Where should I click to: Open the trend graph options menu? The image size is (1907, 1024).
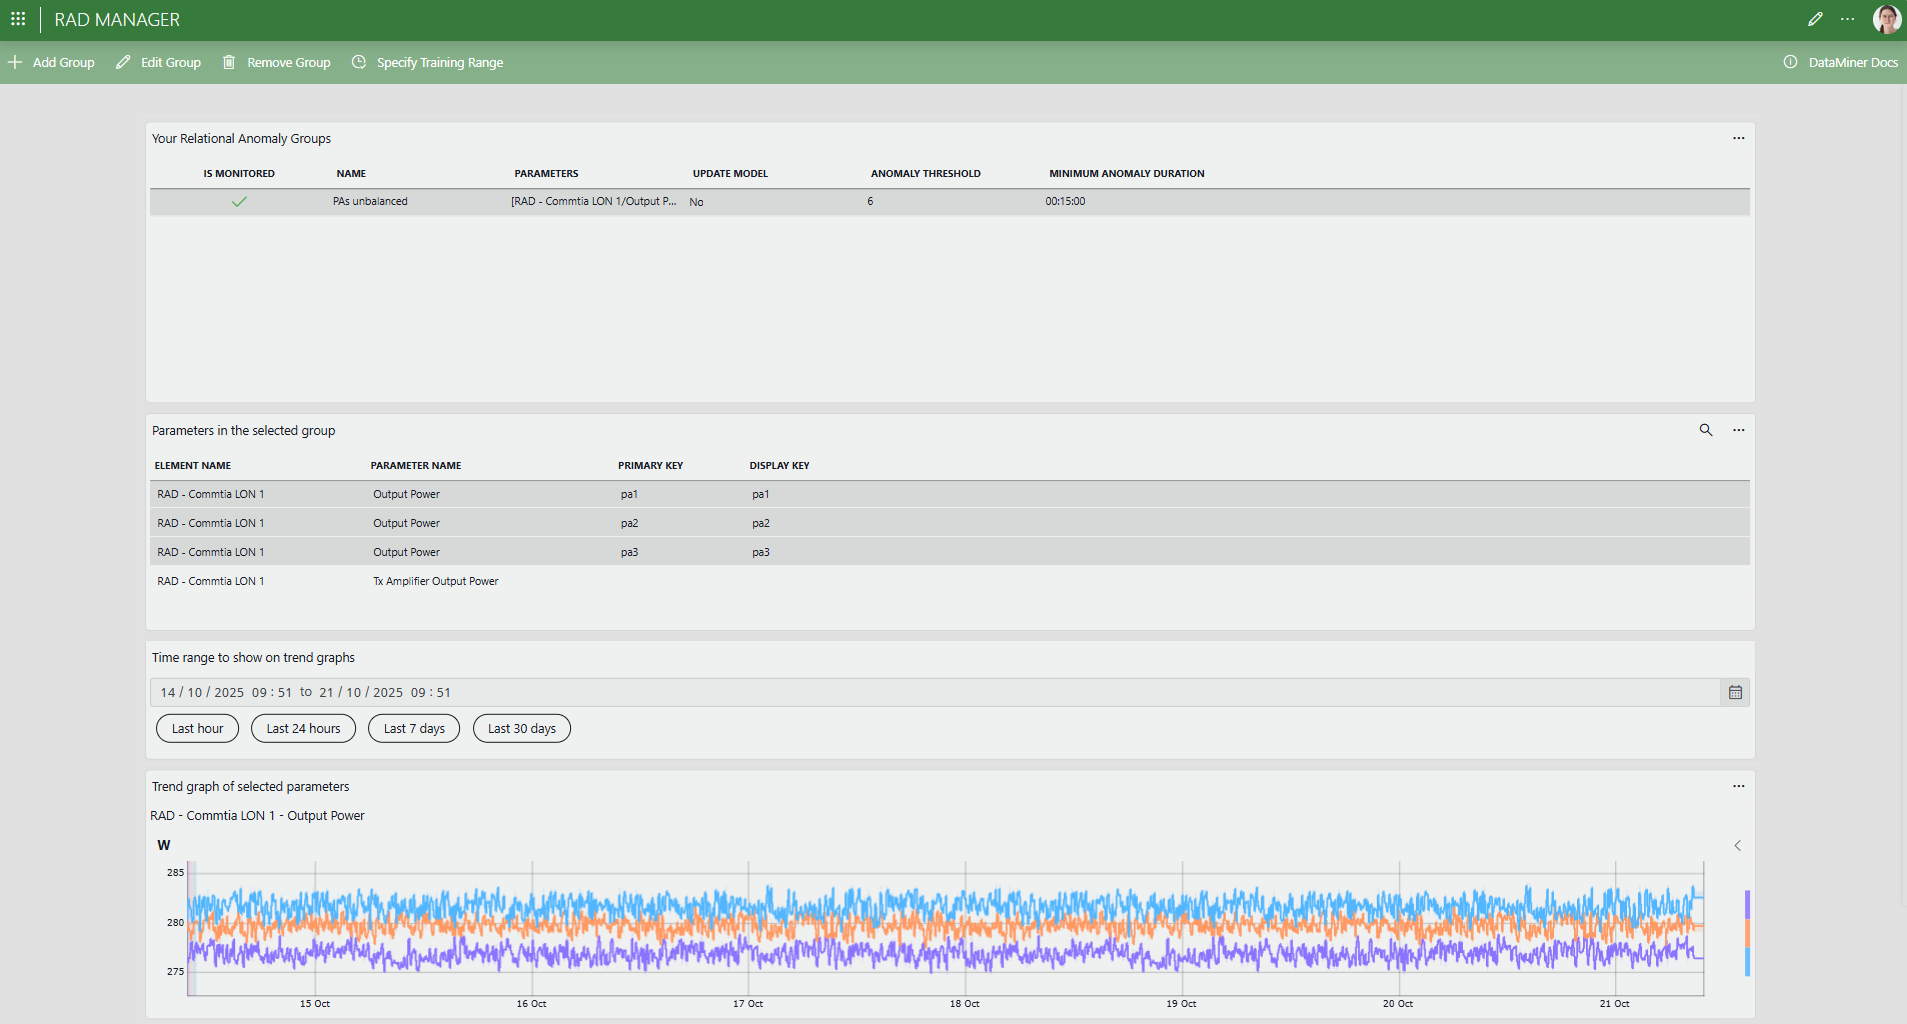pyautogui.click(x=1737, y=786)
